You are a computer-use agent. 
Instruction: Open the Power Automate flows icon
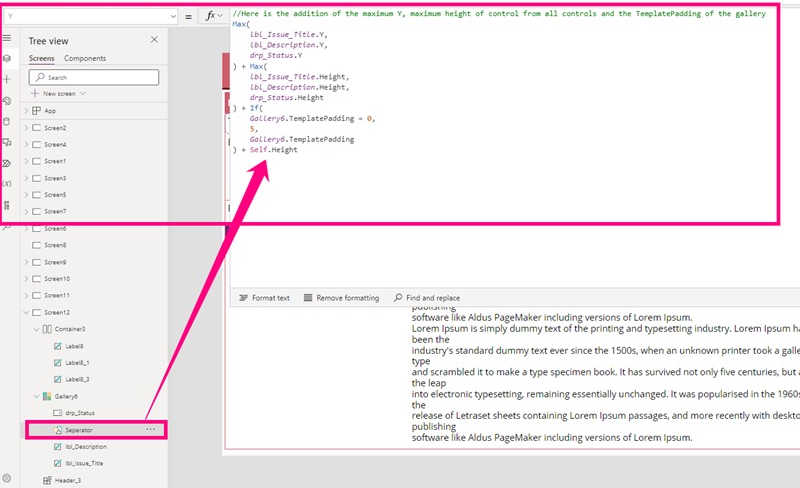[7, 163]
